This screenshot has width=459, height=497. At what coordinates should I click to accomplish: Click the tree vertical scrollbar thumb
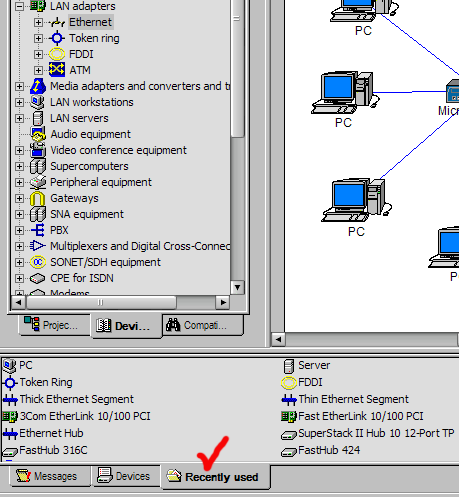[x=237, y=68]
